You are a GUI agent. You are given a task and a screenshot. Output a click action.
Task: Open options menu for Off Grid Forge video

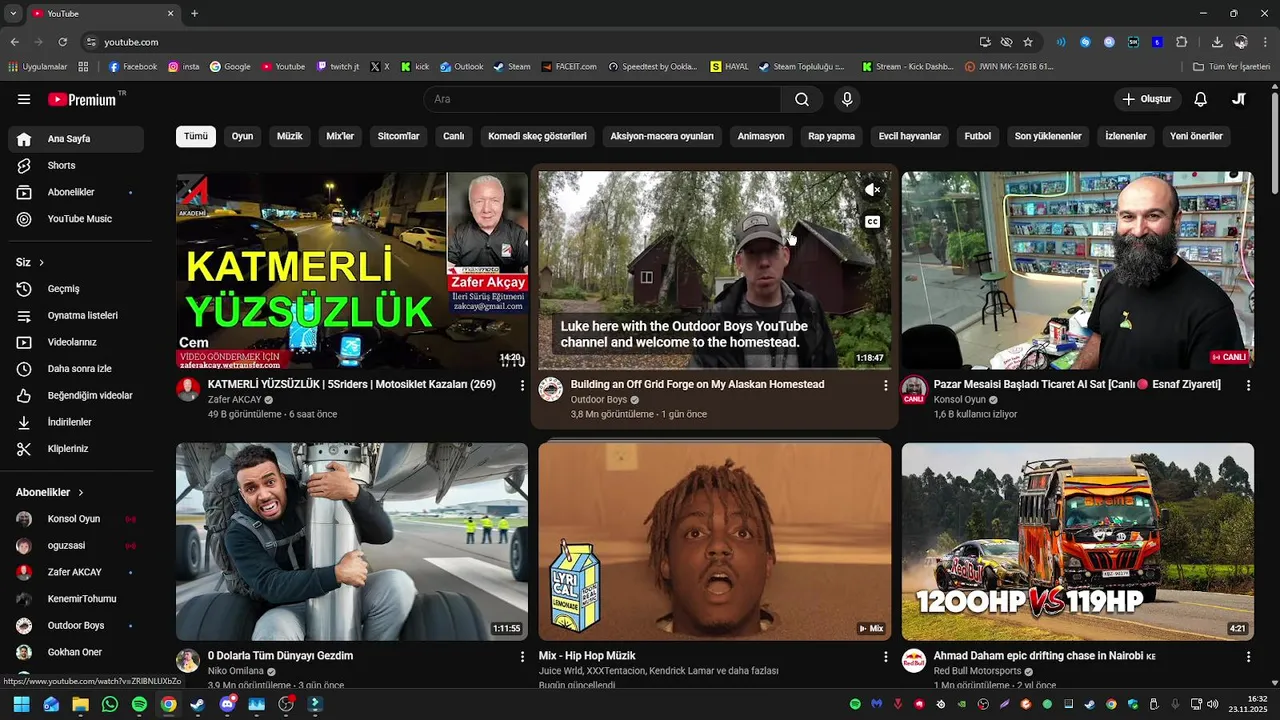coord(885,385)
